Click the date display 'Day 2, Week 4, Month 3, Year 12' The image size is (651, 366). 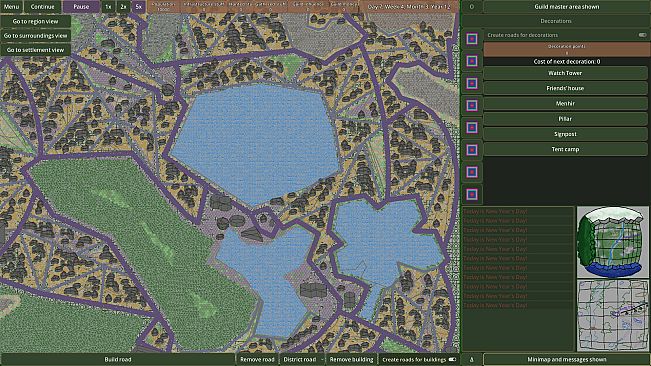tap(409, 7)
